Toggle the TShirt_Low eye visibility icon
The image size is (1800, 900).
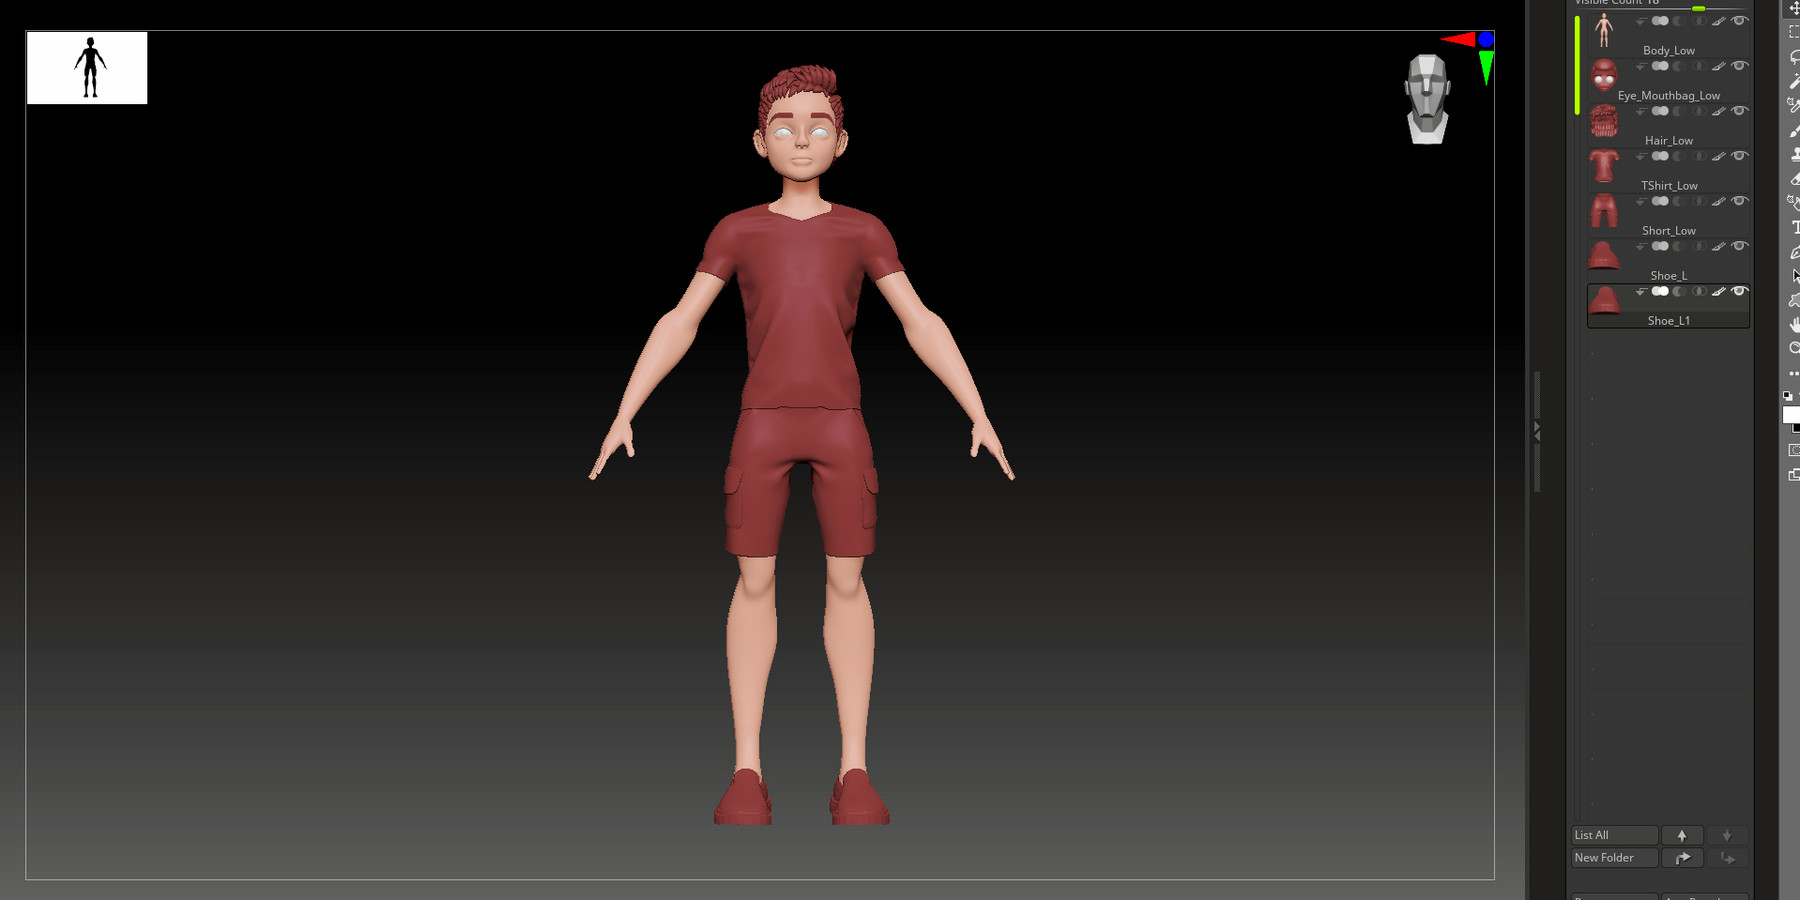1740,156
